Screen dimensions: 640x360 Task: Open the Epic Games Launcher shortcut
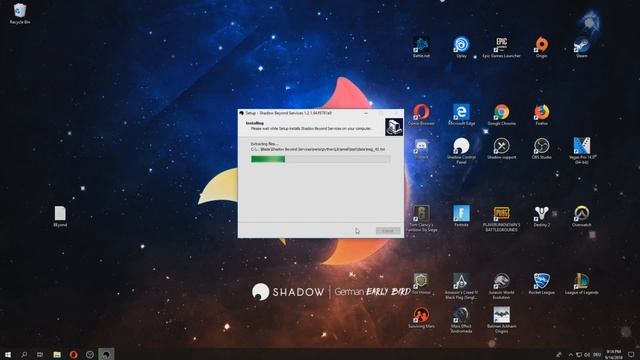coord(501,47)
